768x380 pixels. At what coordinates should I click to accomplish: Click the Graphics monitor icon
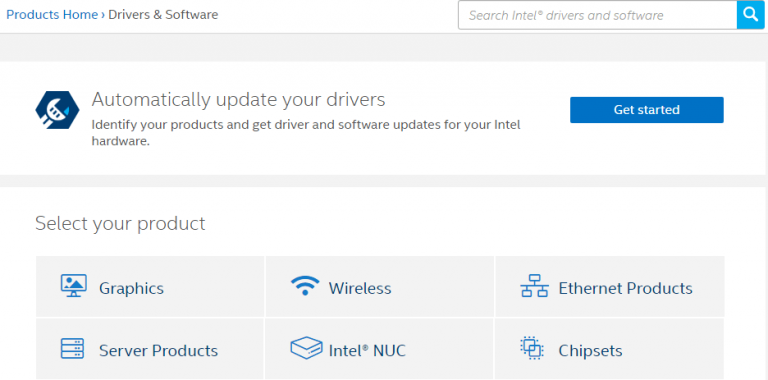pos(73,286)
